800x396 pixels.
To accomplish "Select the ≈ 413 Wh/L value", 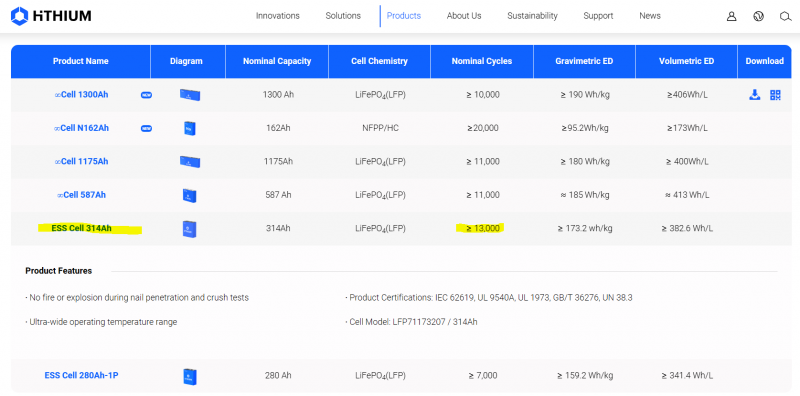I will pyautogui.click(x=687, y=195).
